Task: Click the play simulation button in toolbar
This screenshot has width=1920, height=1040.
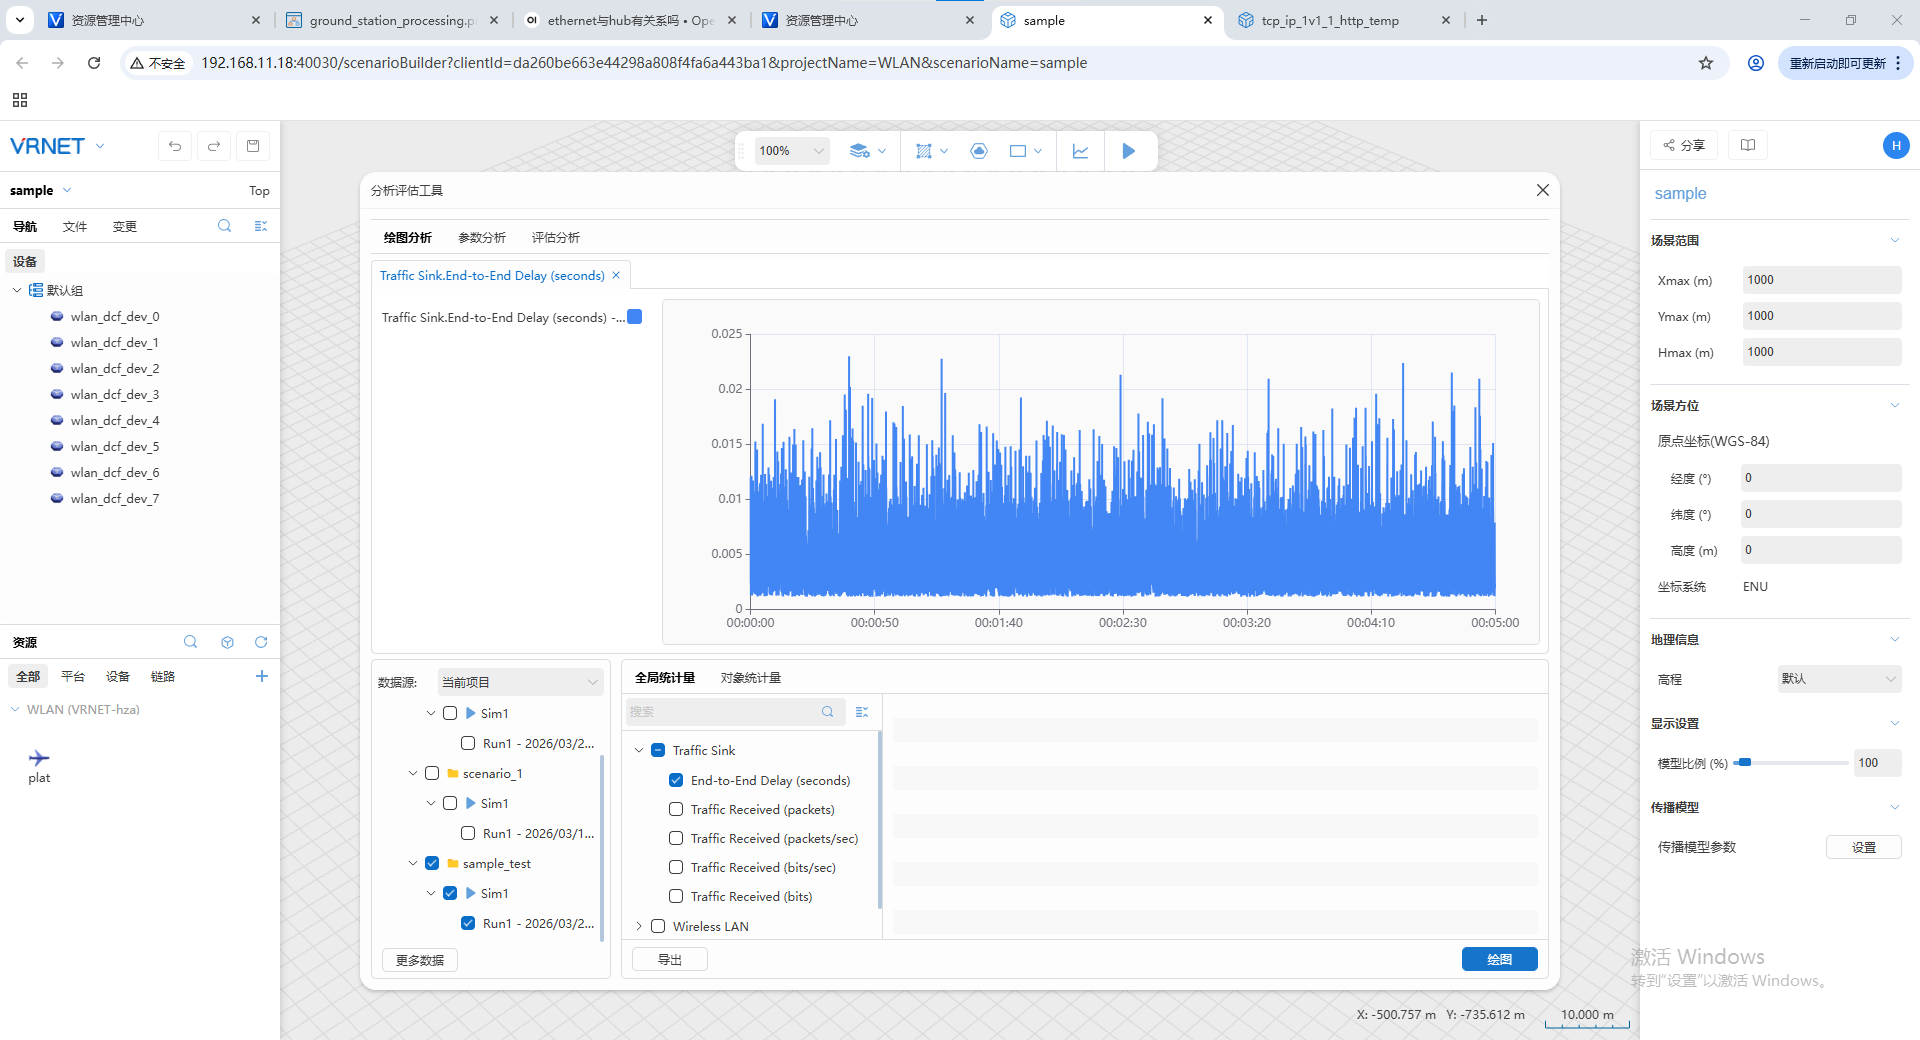Action: tap(1128, 151)
